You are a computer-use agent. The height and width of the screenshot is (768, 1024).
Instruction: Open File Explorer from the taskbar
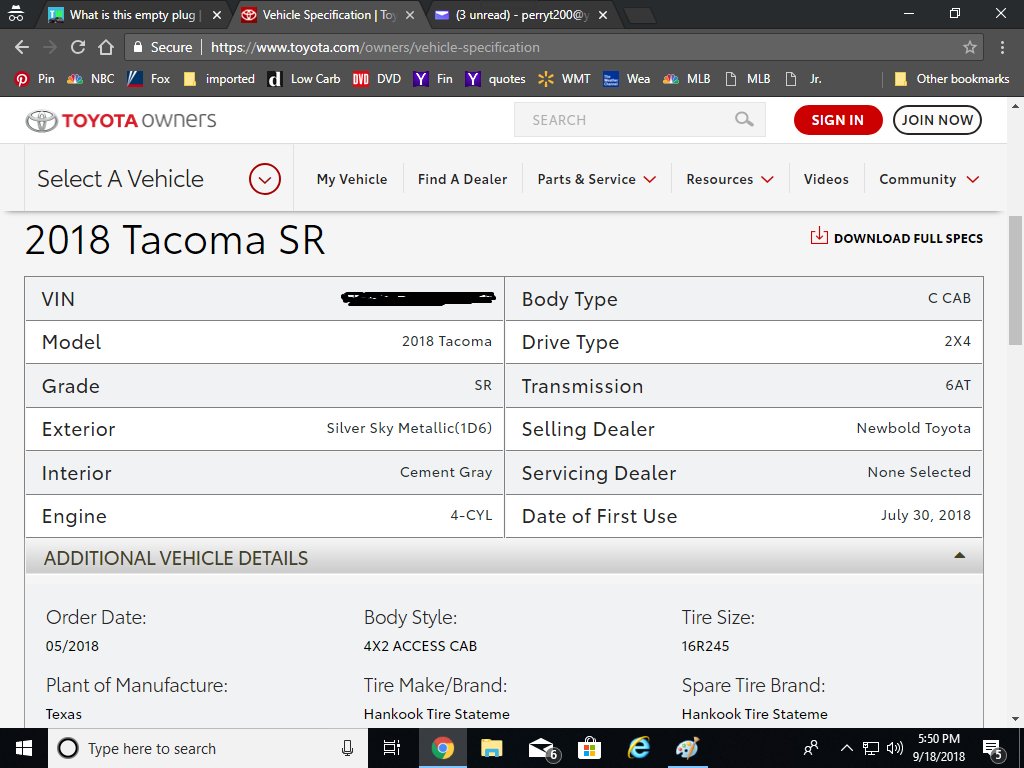pos(491,748)
